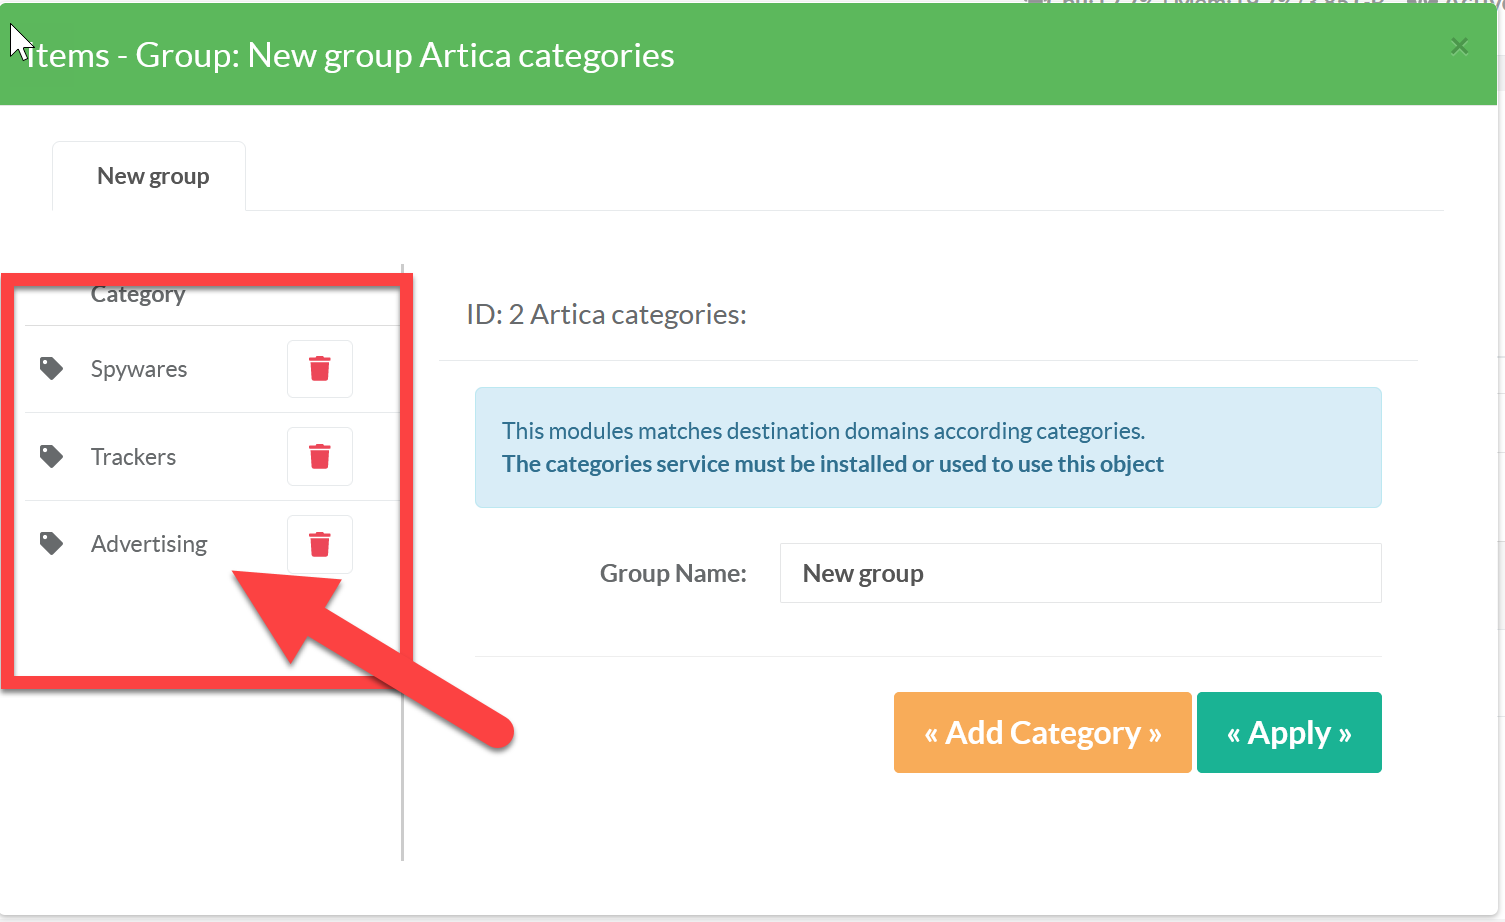Delete the Trackers category
Screen dimensions: 1505x922
(320, 457)
